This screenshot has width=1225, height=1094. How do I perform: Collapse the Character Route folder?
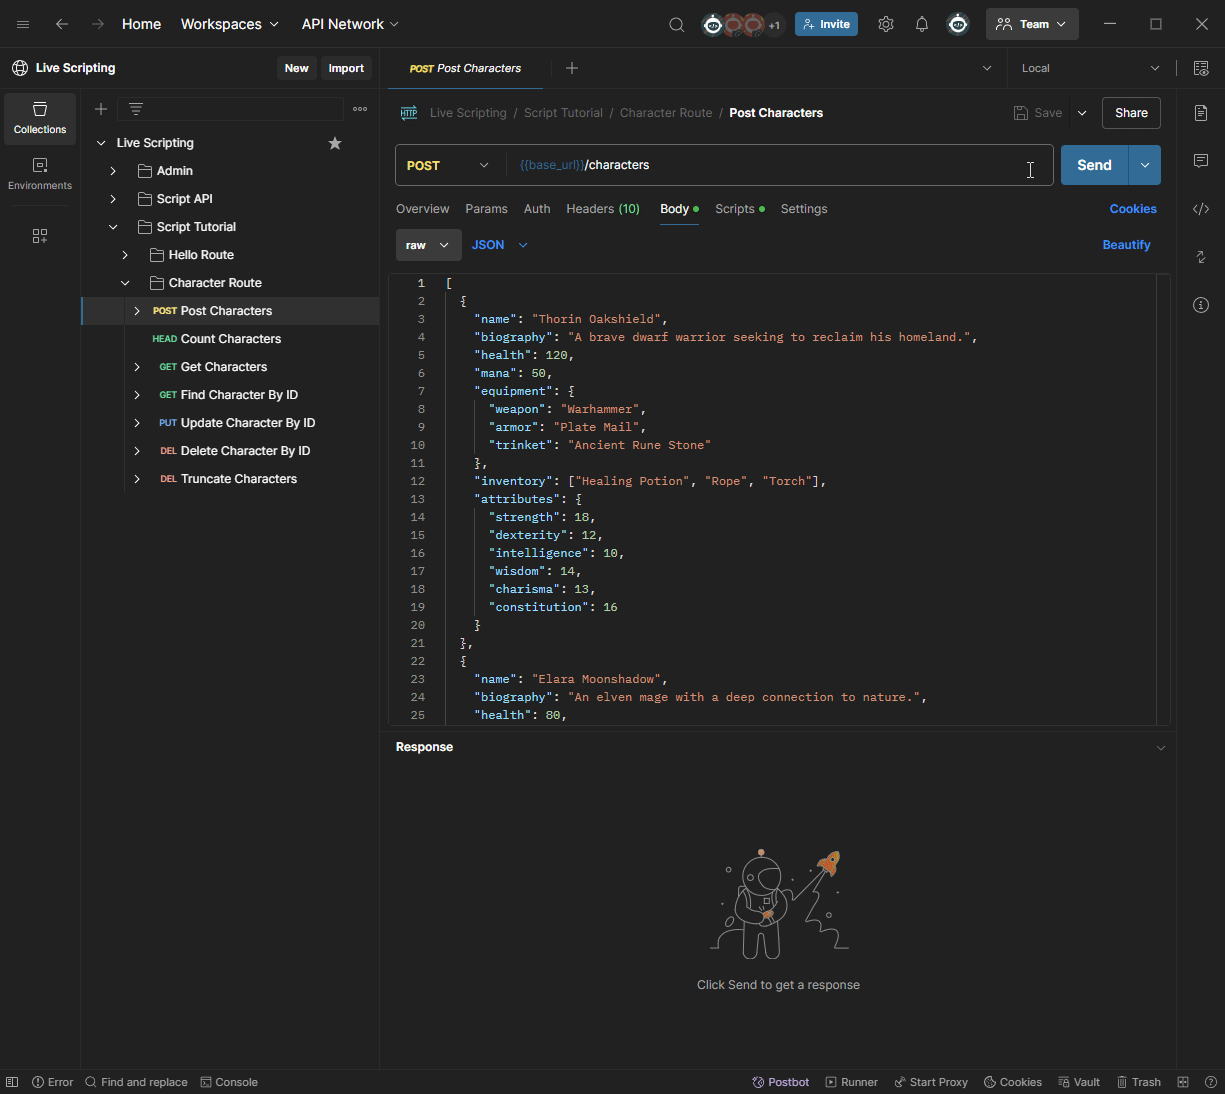tap(125, 283)
